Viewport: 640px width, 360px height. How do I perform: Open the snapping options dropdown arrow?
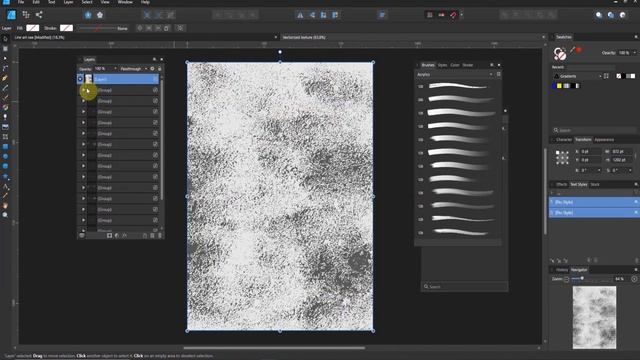point(462,15)
